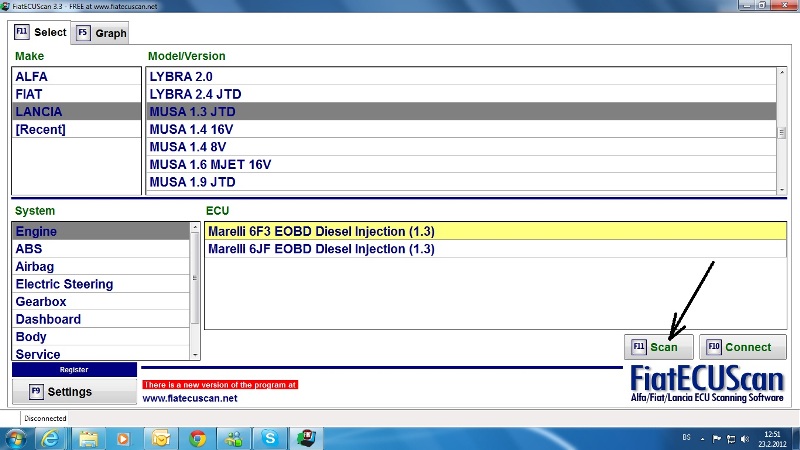Select ABS system

(101, 248)
